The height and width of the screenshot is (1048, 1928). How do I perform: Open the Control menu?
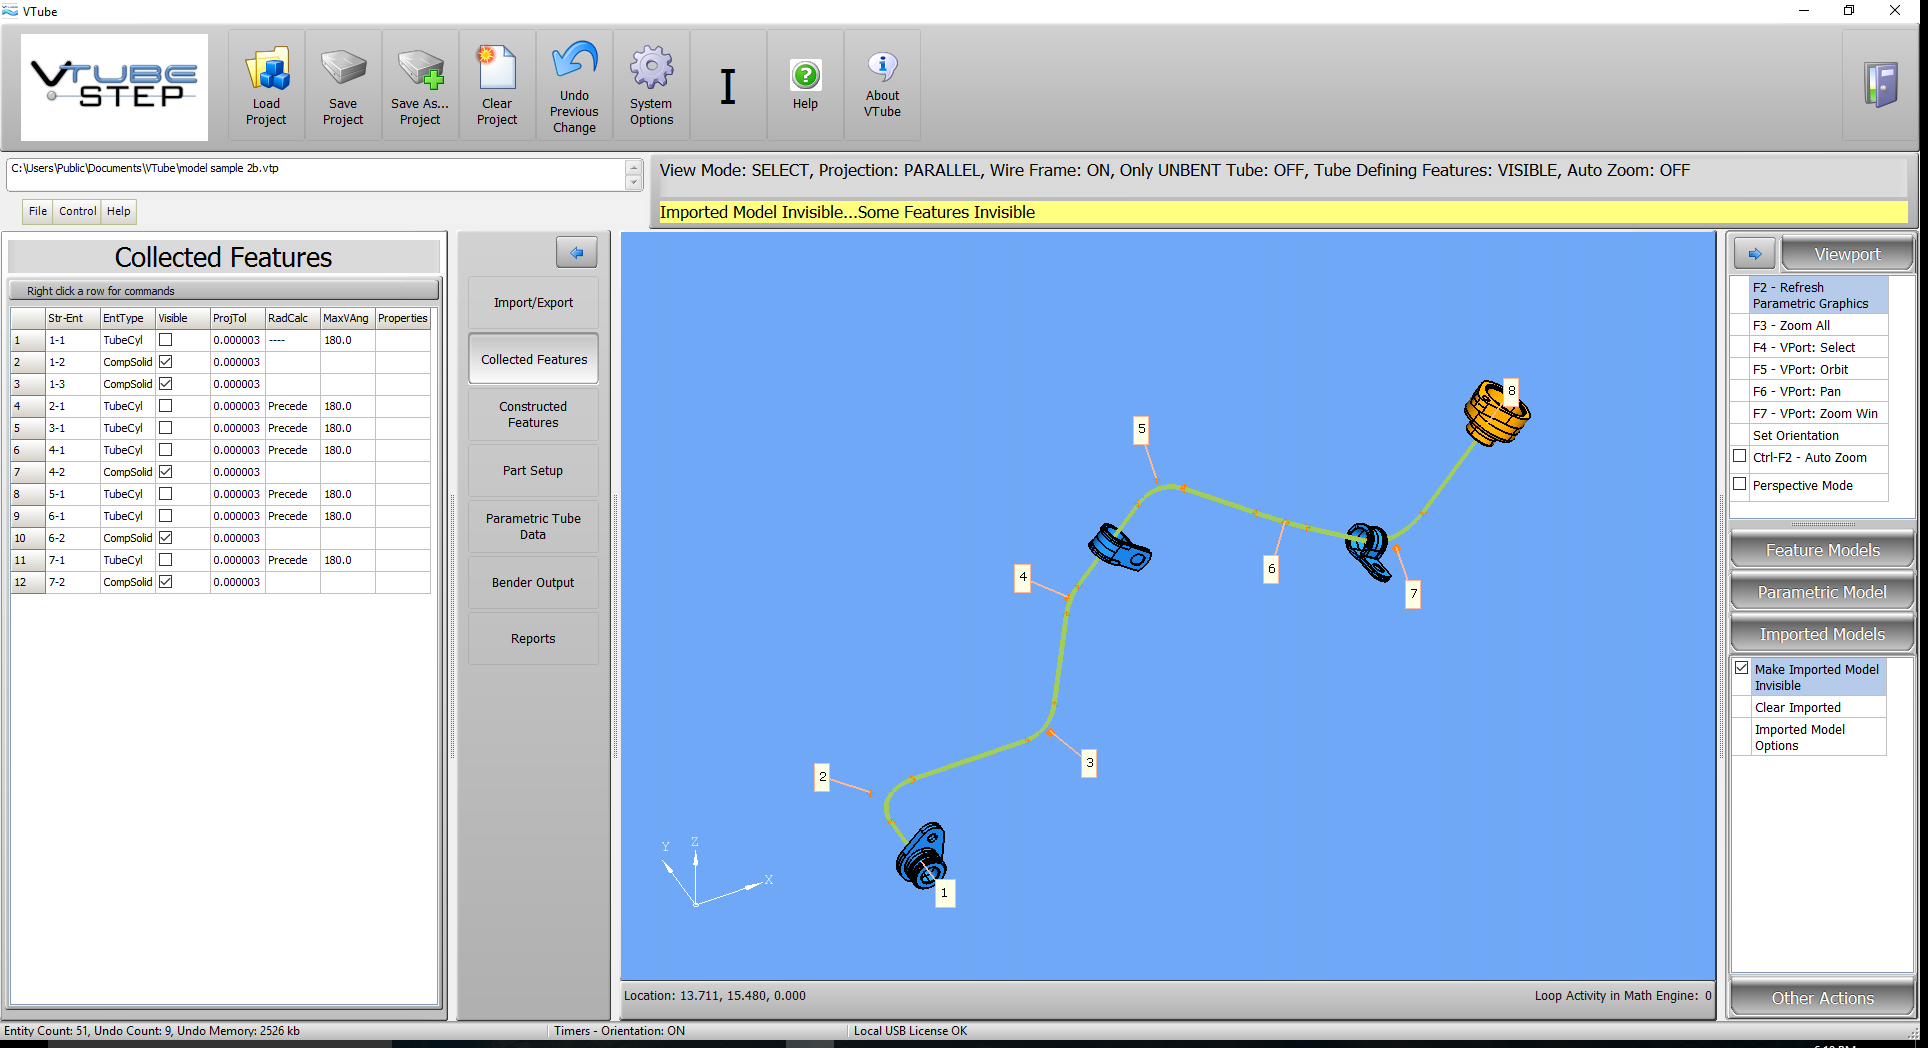click(x=78, y=211)
